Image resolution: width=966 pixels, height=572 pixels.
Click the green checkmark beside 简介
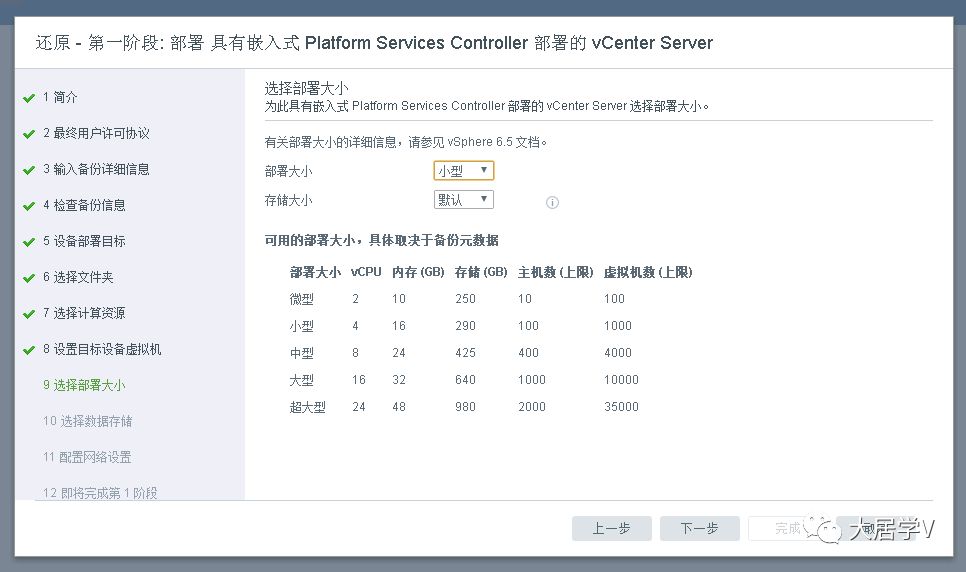click(x=29, y=98)
